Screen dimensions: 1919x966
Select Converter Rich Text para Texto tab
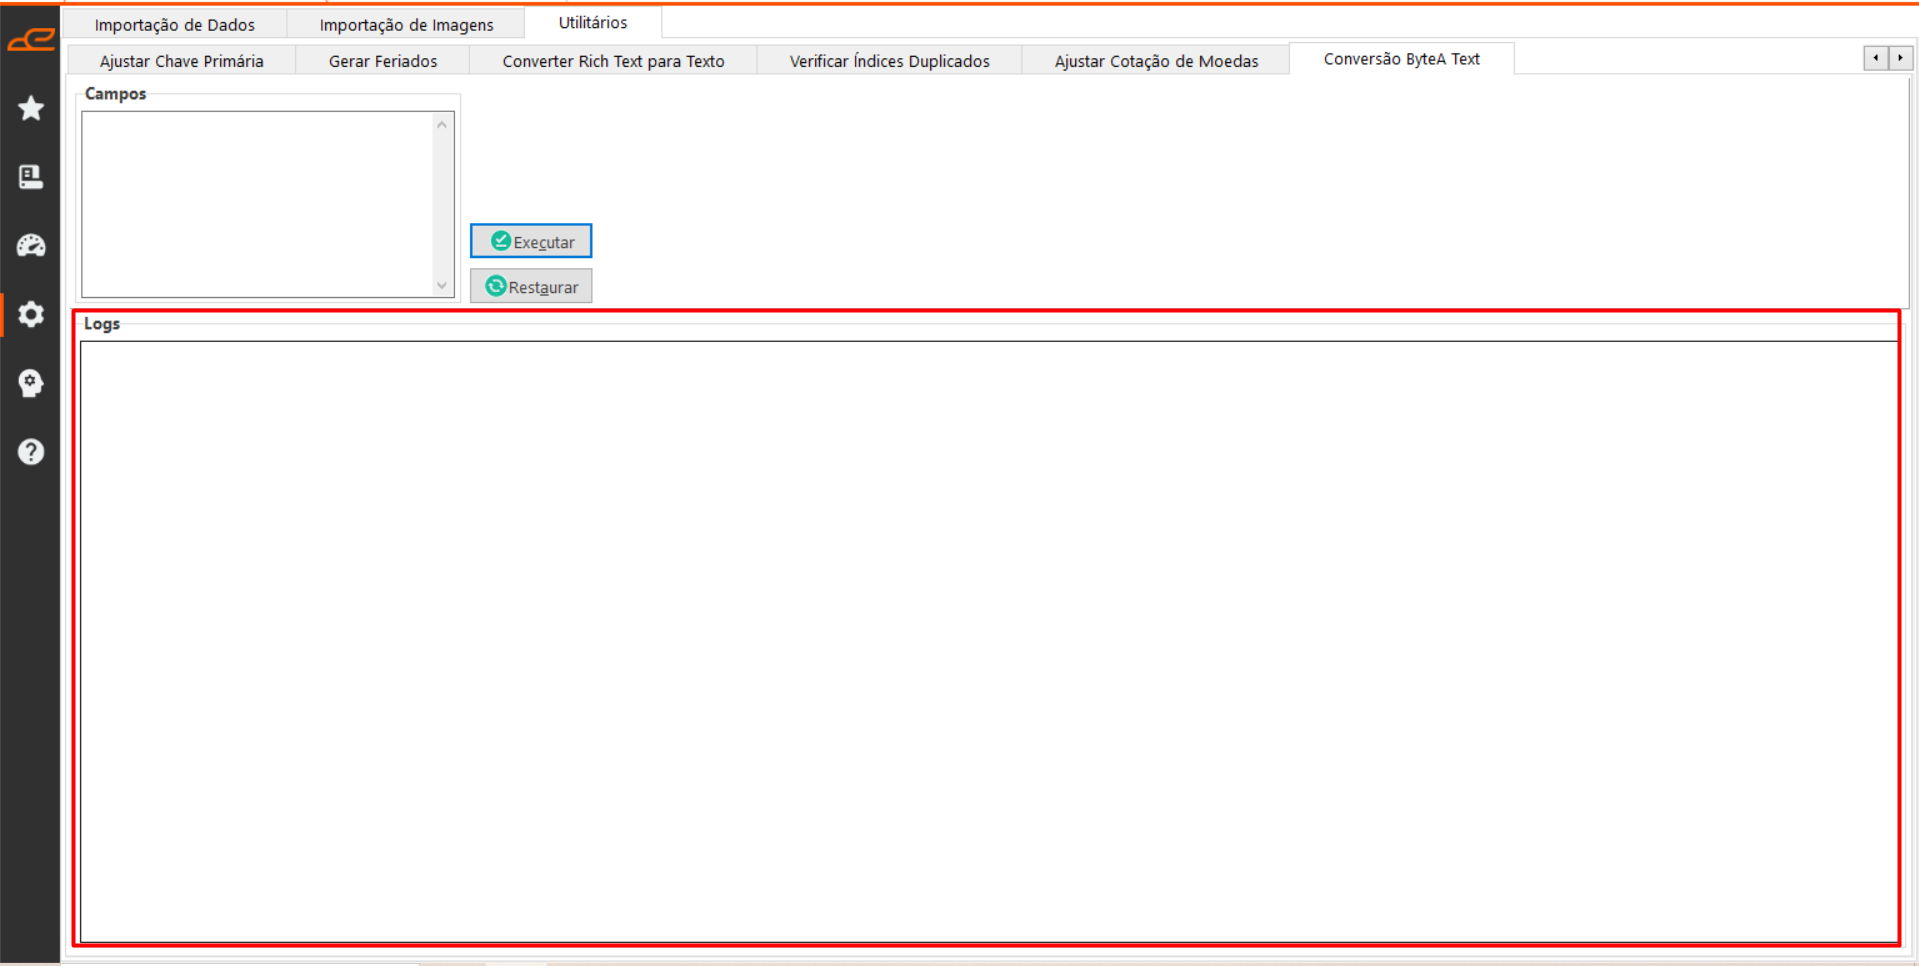point(613,61)
